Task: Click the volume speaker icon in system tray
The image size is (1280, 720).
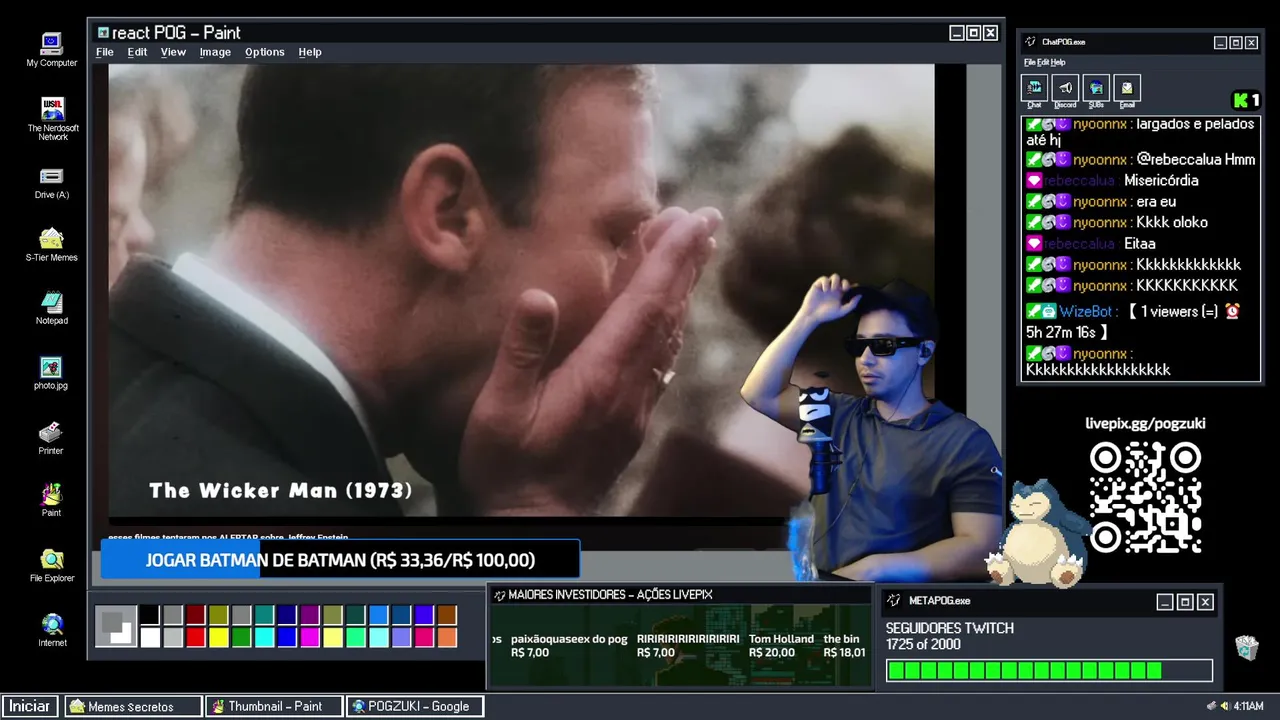Action: (x=1224, y=706)
